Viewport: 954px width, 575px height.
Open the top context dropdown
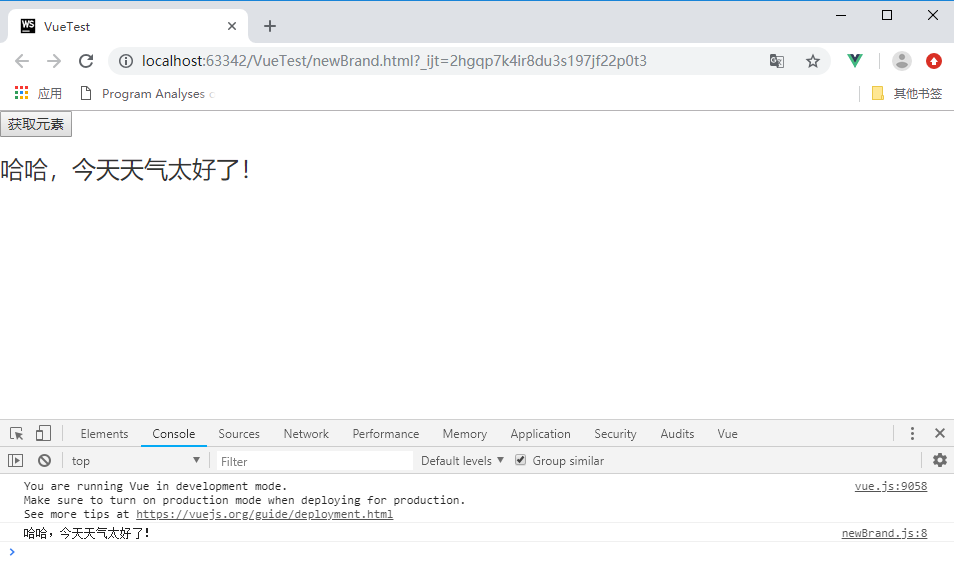pos(136,461)
